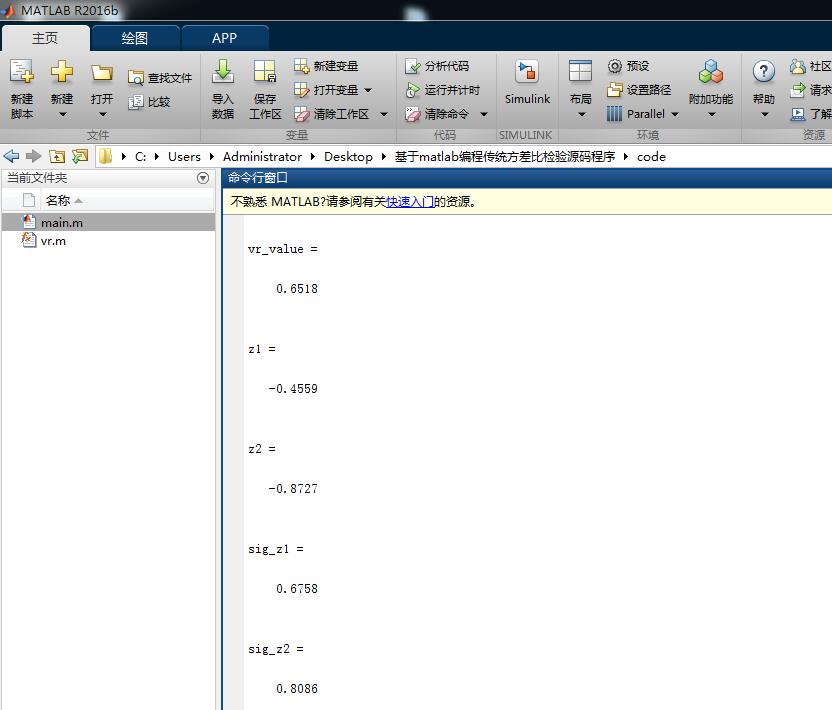Click the z1 value -0.4559
The width and height of the screenshot is (832, 710).
pyautogui.click(x=293, y=388)
